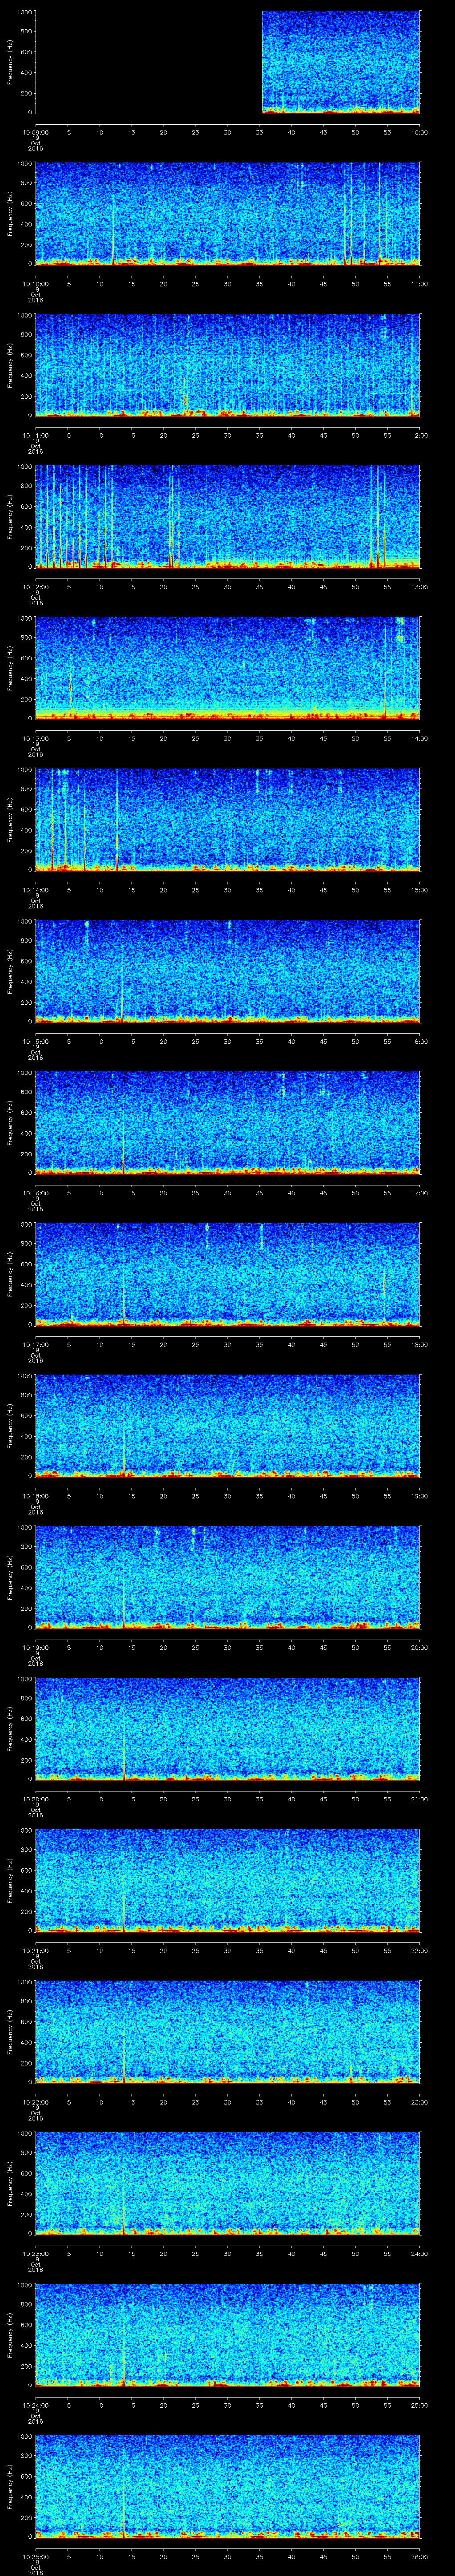Click the spectrogram panel starting at 10:20:00
The height and width of the screenshot is (2576, 455).
click(x=228, y=1729)
